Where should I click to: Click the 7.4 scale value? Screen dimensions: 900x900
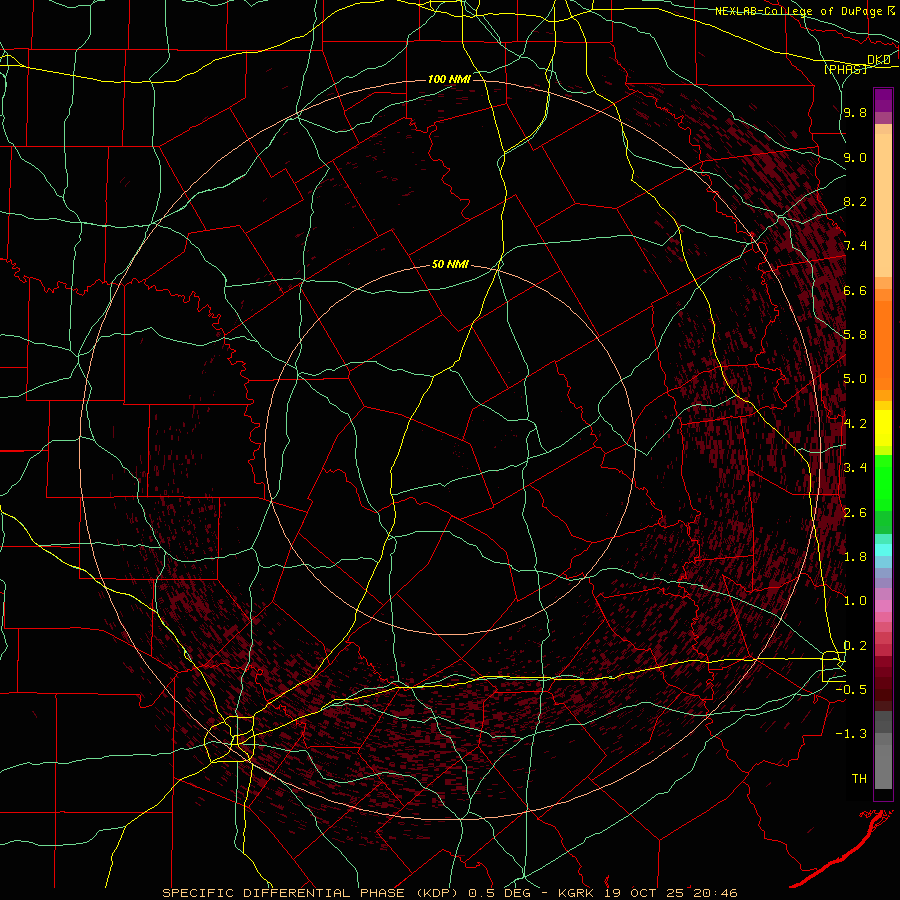[855, 246]
